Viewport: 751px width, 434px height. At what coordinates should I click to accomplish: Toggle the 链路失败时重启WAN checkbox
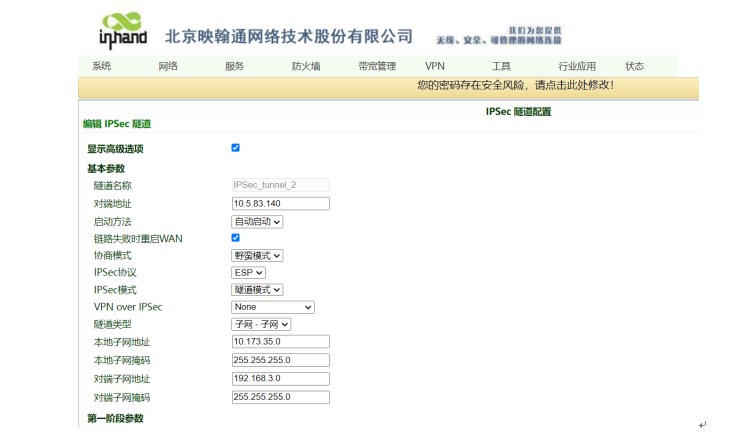(x=236, y=238)
